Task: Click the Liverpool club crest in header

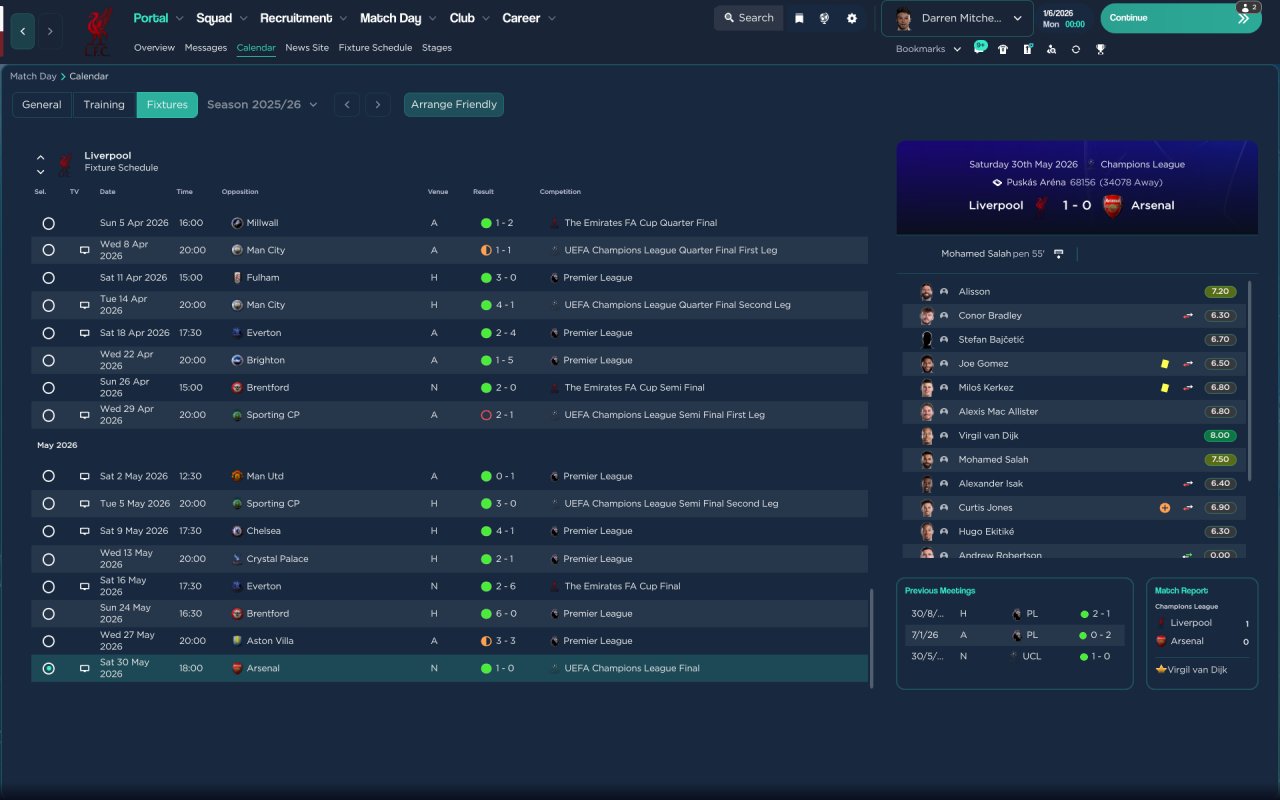Action: tap(98, 31)
